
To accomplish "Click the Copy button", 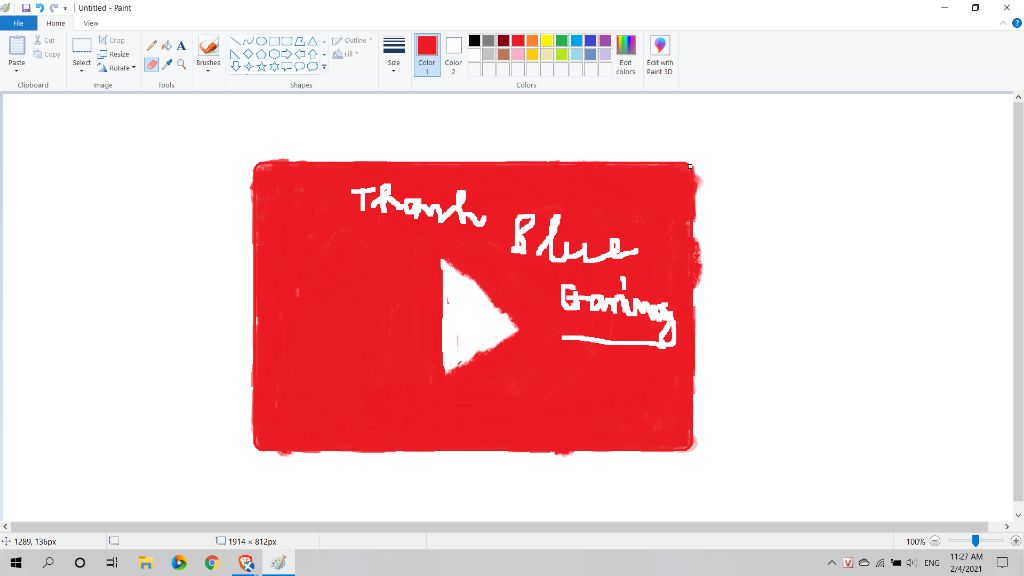I will [46, 54].
